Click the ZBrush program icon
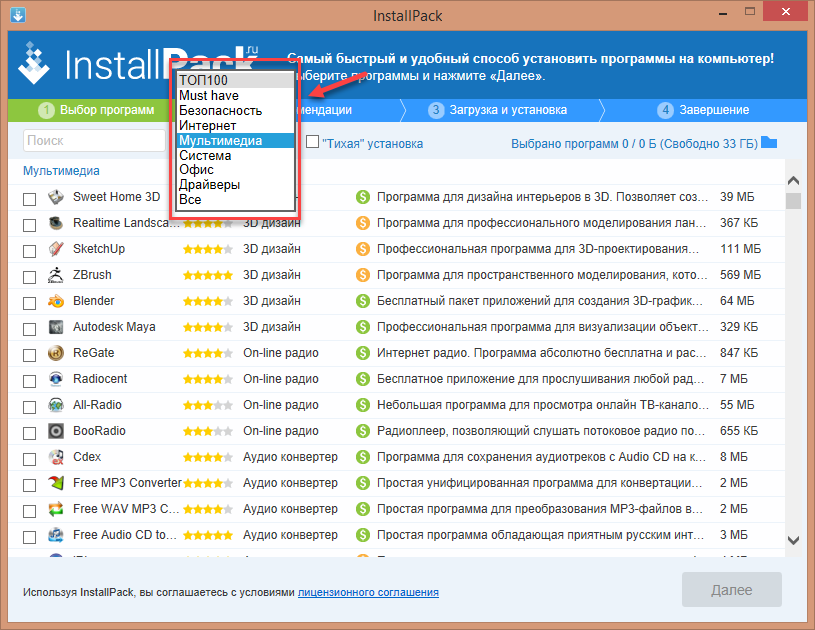The image size is (815, 630). (58, 275)
